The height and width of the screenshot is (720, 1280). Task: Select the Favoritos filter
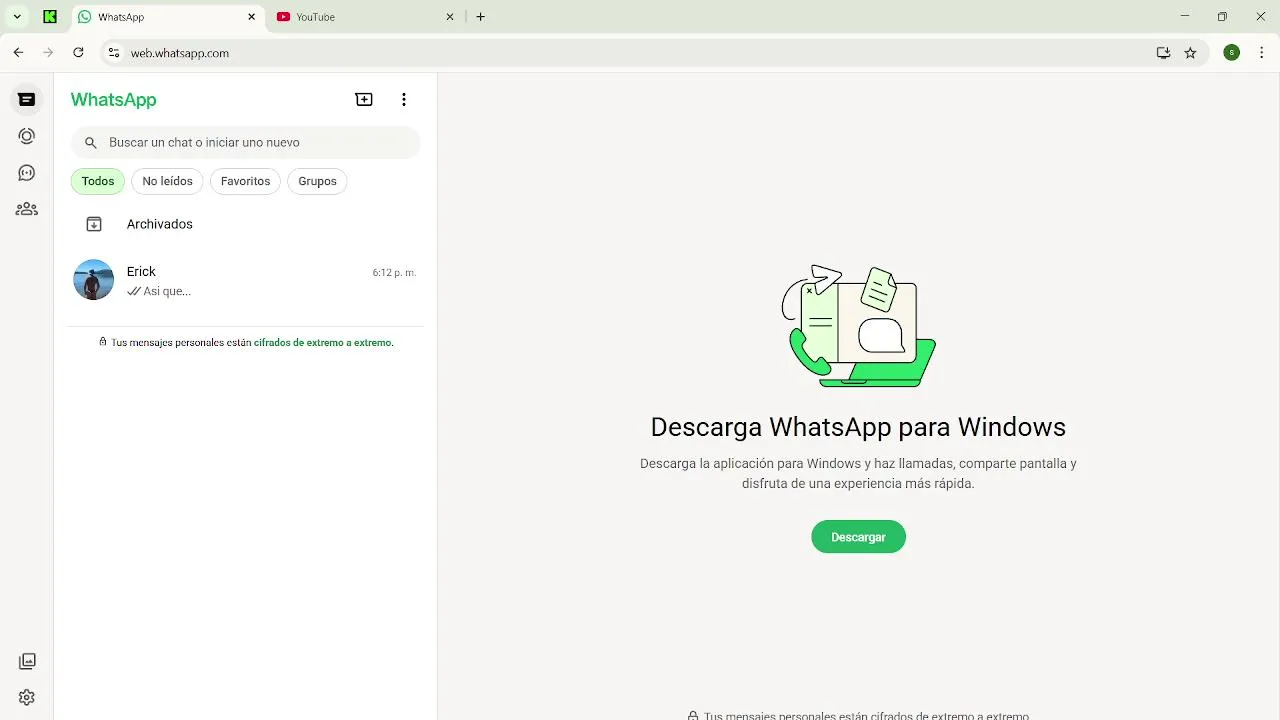tap(245, 181)
